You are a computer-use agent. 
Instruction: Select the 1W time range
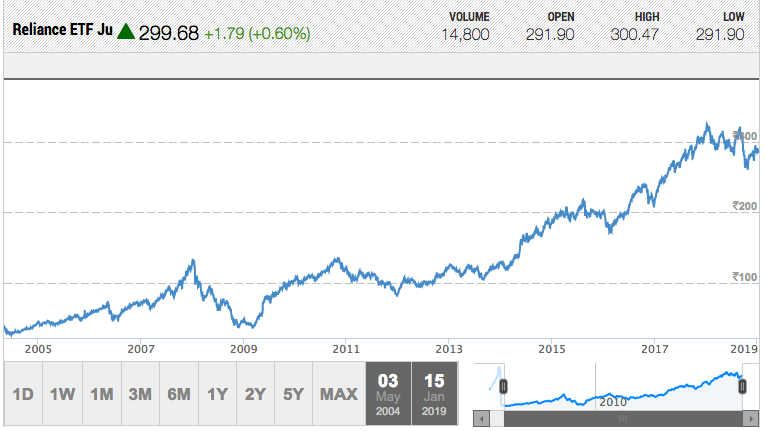(62, 393)
